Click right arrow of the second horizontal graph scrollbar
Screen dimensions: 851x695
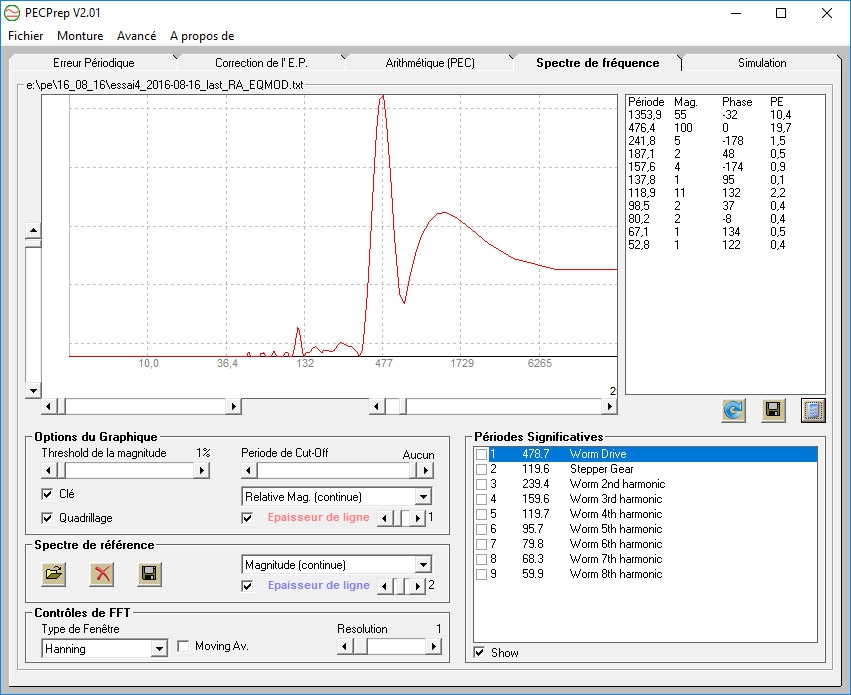(609, 406)
